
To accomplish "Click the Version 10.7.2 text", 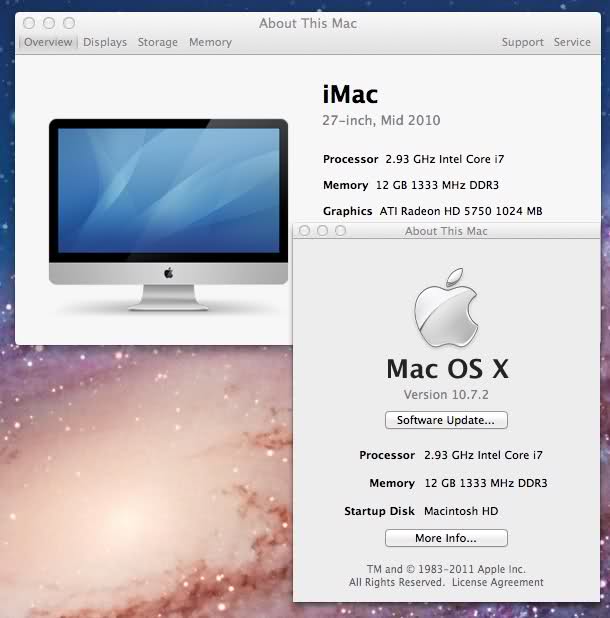I will pos(446,395).
